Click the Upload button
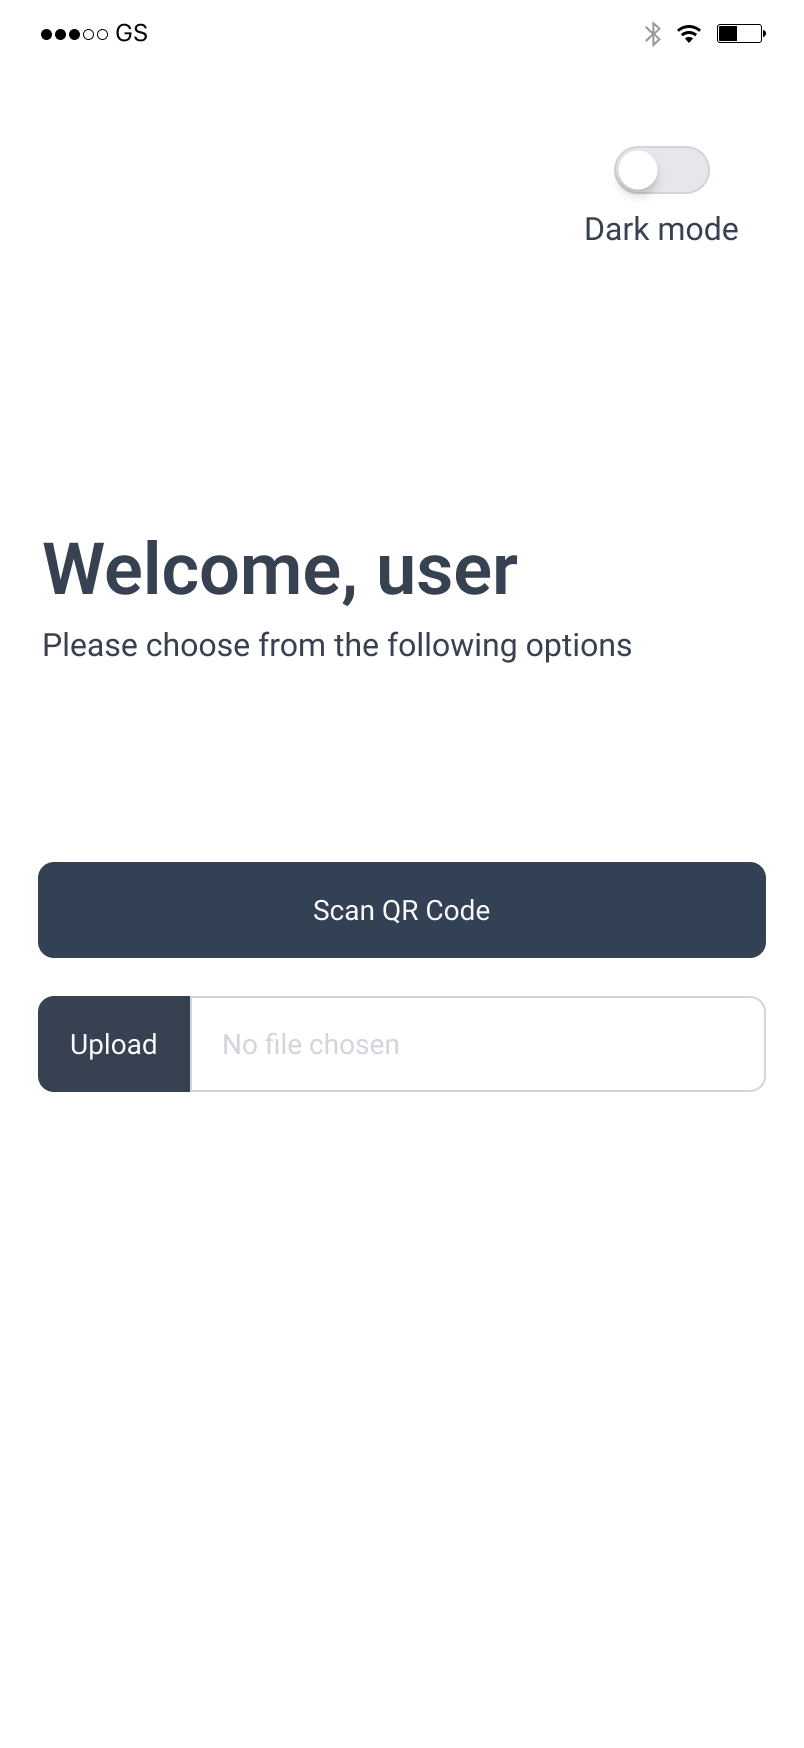 114,1044
